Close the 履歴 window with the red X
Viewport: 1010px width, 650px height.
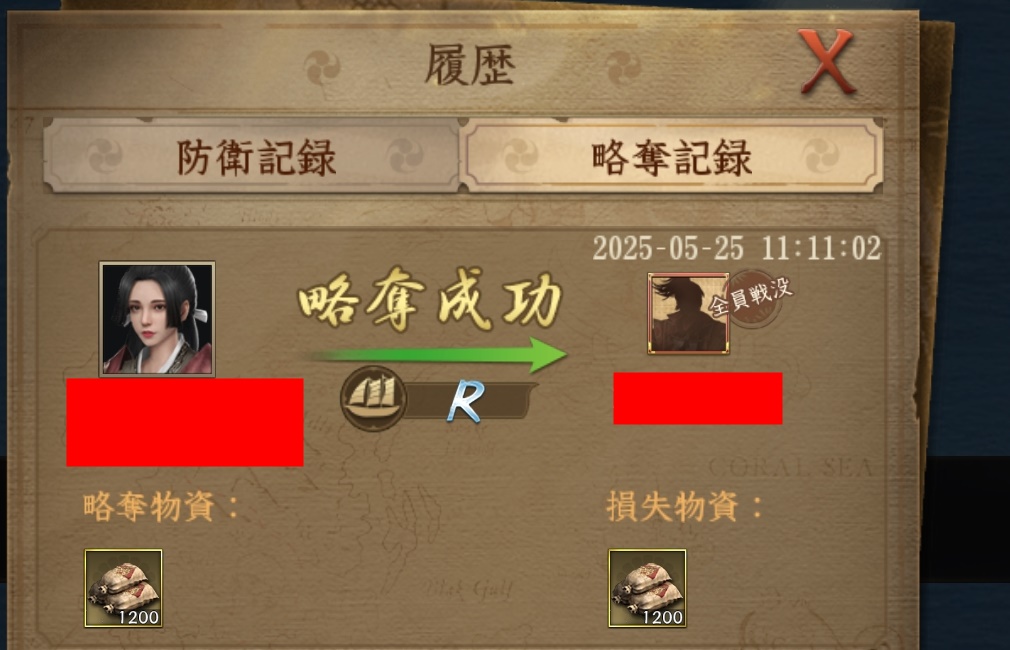click(x=826, y=62)
